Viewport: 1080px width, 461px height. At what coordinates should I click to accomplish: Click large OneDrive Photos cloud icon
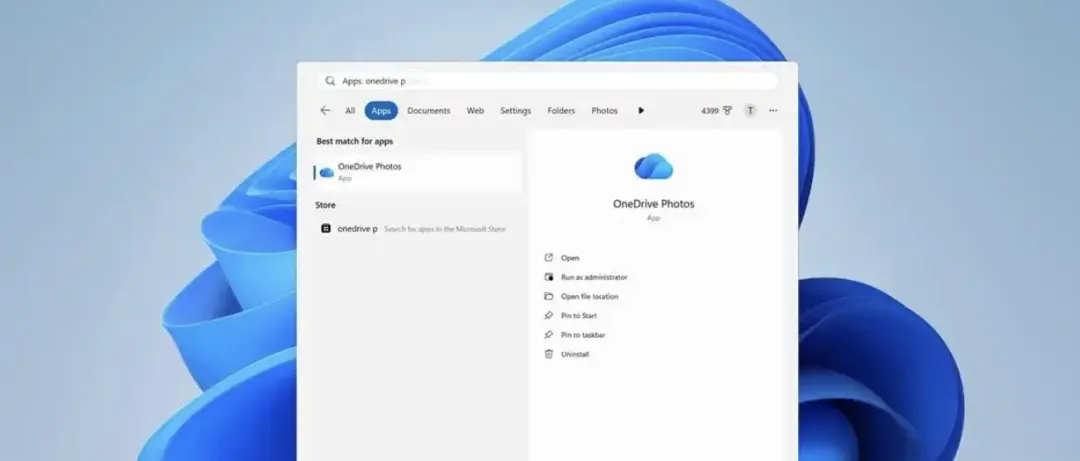[653, 166]
